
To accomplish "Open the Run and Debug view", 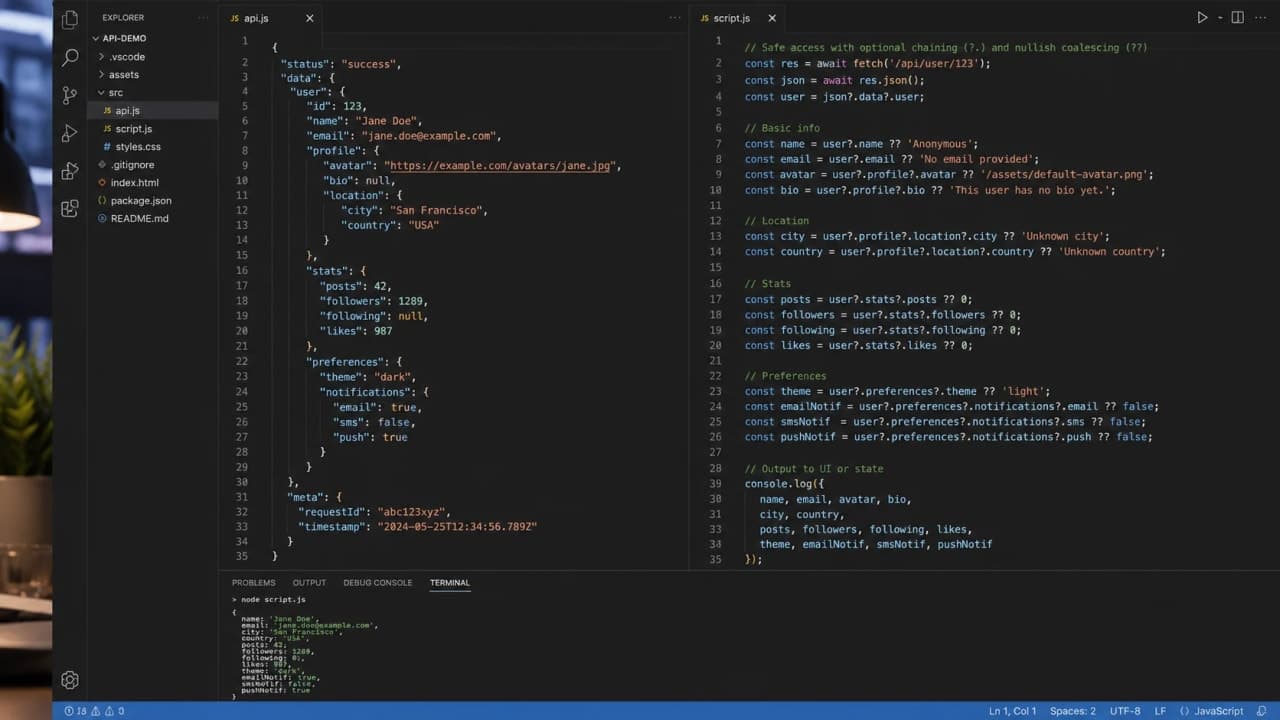I will (70, 133).
